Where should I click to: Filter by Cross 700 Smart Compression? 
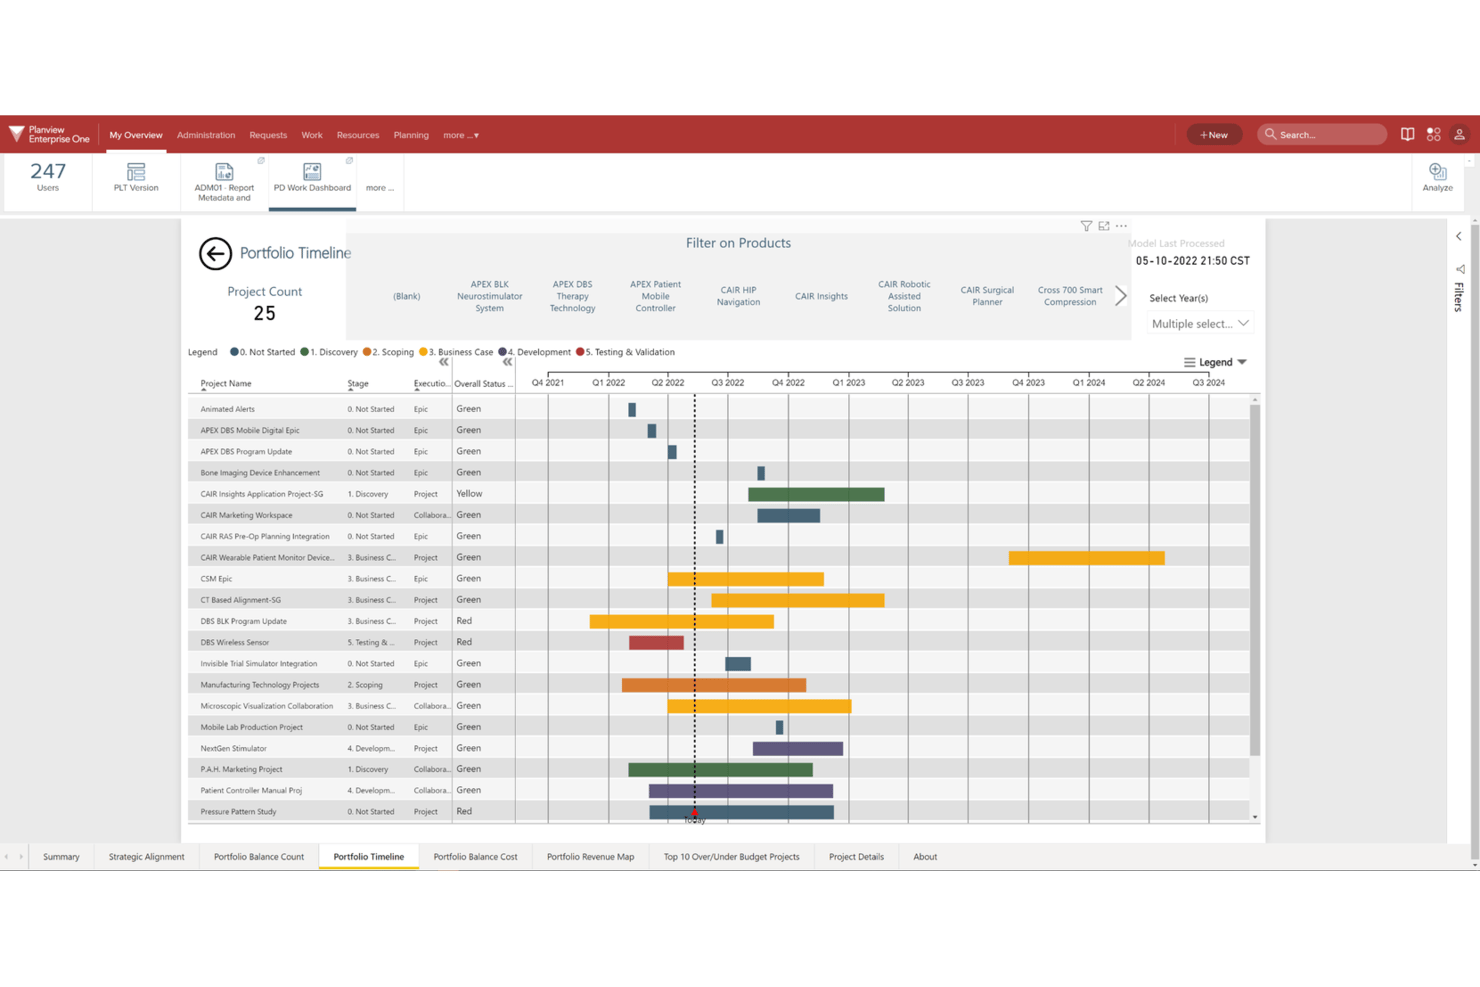click(x=1070, y=296)
